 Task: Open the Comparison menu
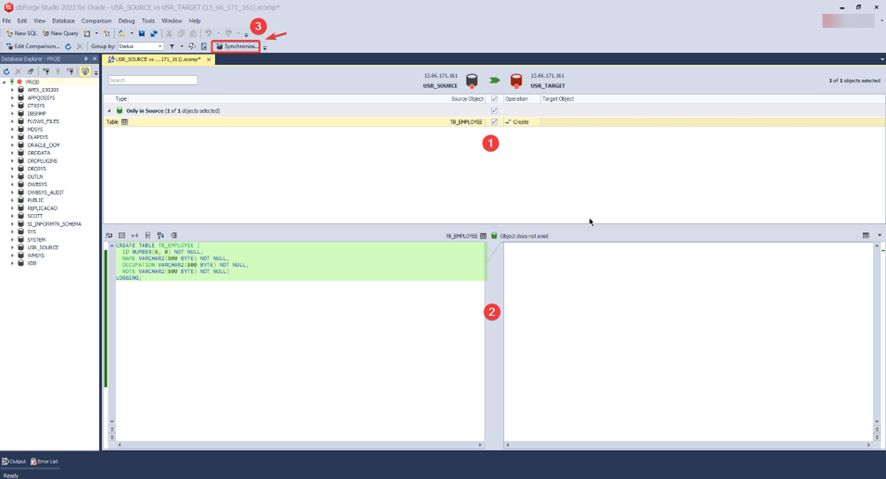click(96, 20)
